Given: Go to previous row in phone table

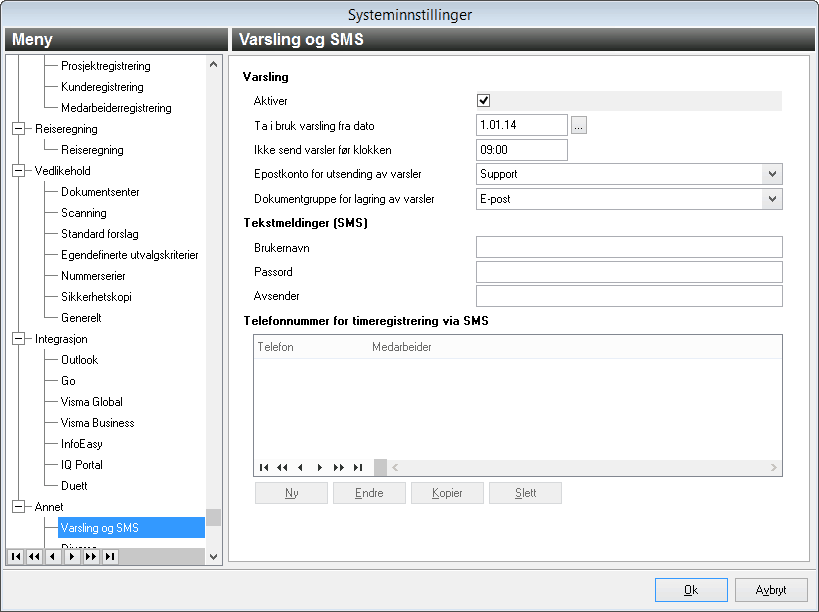Looking at the screenshot, I should tap(300, 467).
